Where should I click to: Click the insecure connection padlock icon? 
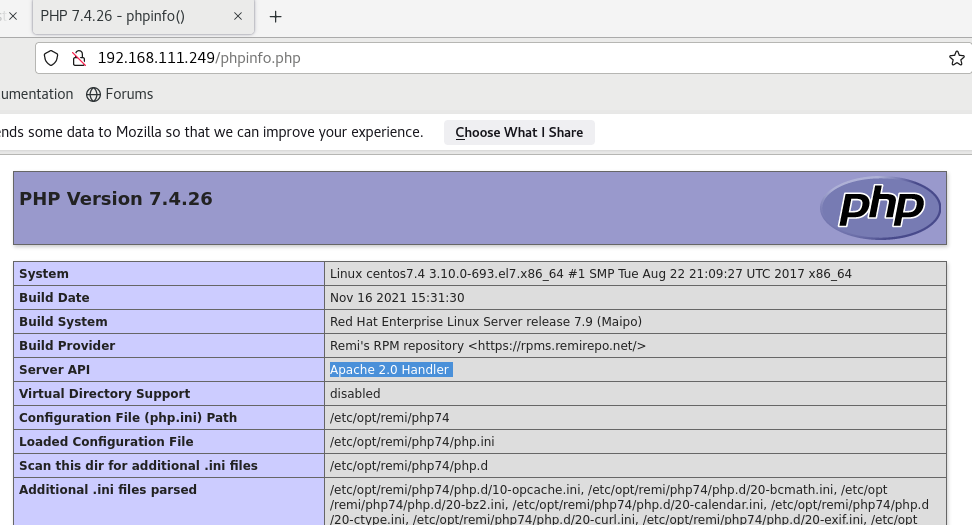(x=79, y=58)
